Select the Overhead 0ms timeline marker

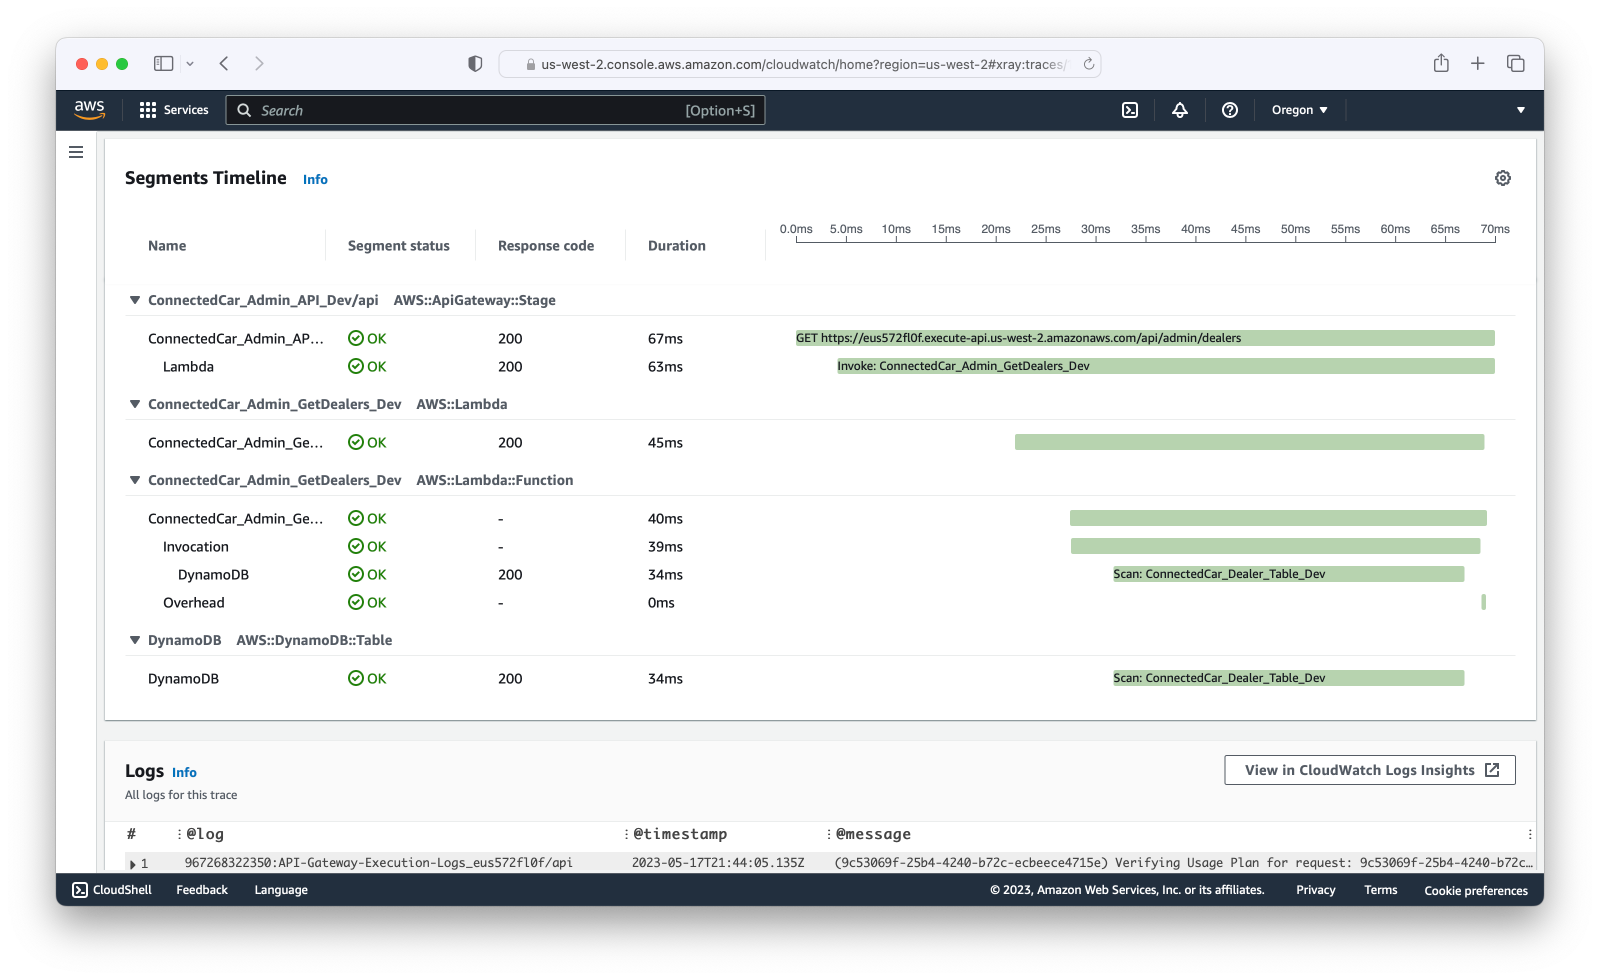pos(1484,602)
